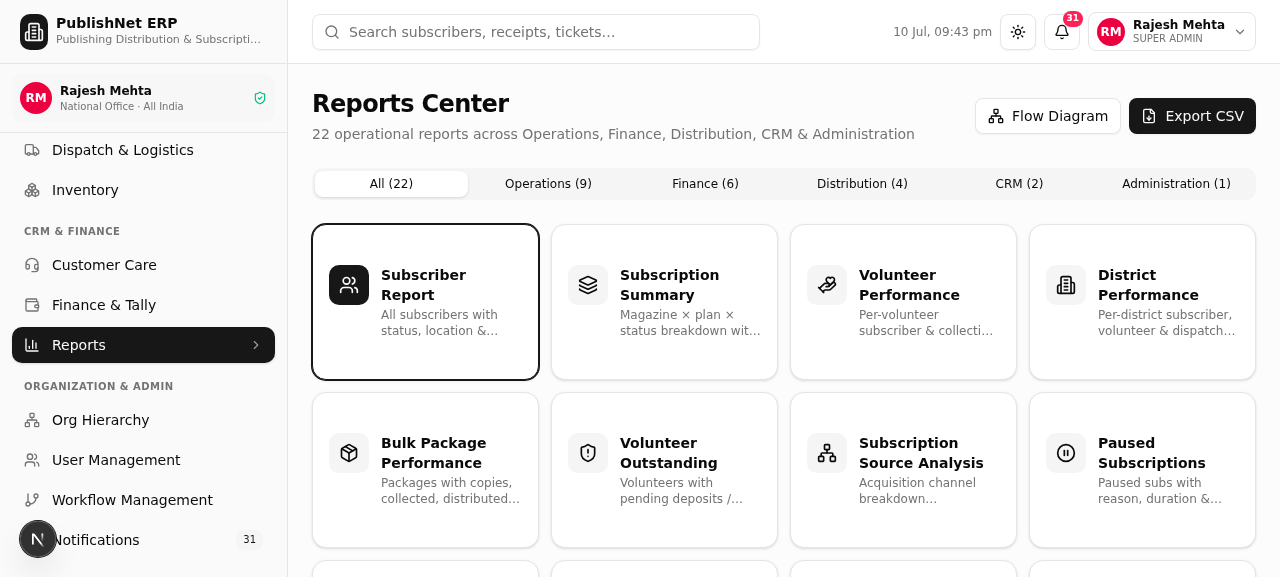Click the Volunteer Outstanding shield alert icon
1280x577 pixels.
[x=588, y=453]
